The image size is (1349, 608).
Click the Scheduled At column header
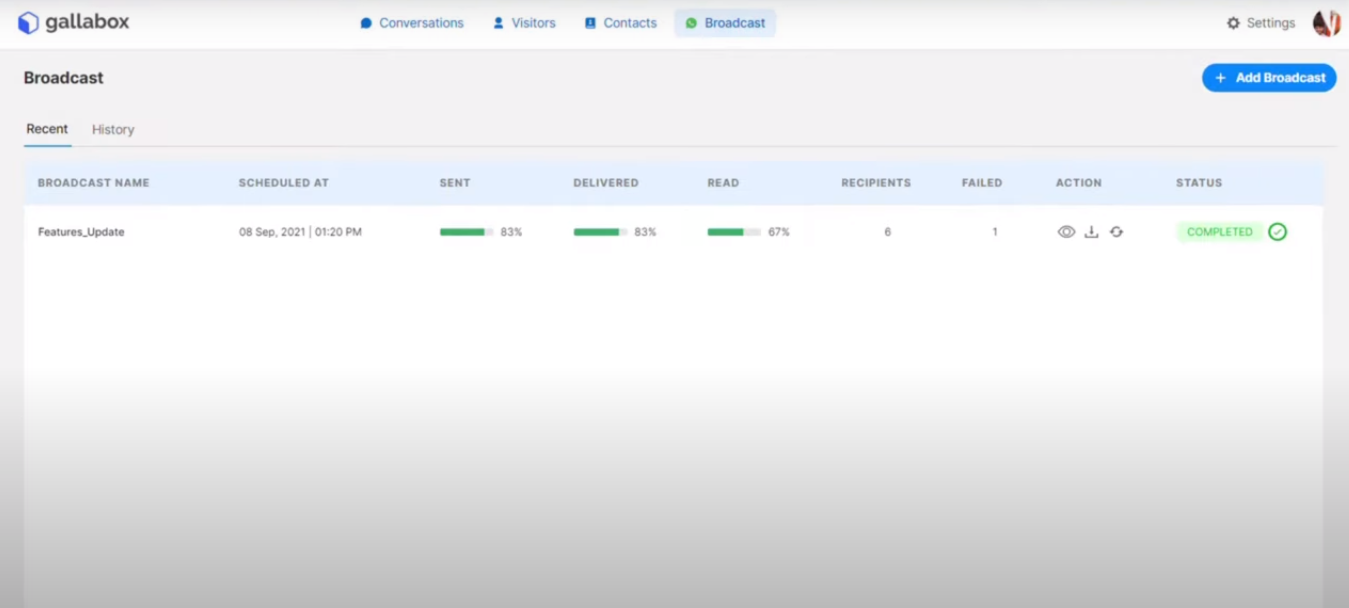(284, 183)
